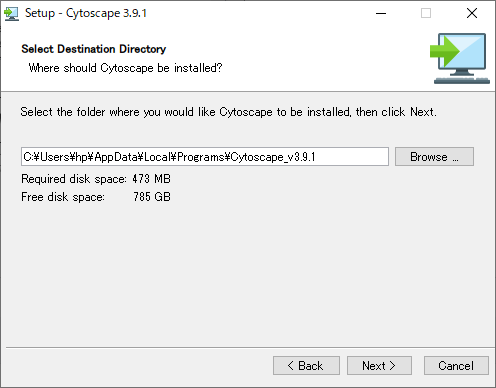Cancel the Cytoscape installation
The image size is (496, 388).
(x=456, y=366)
